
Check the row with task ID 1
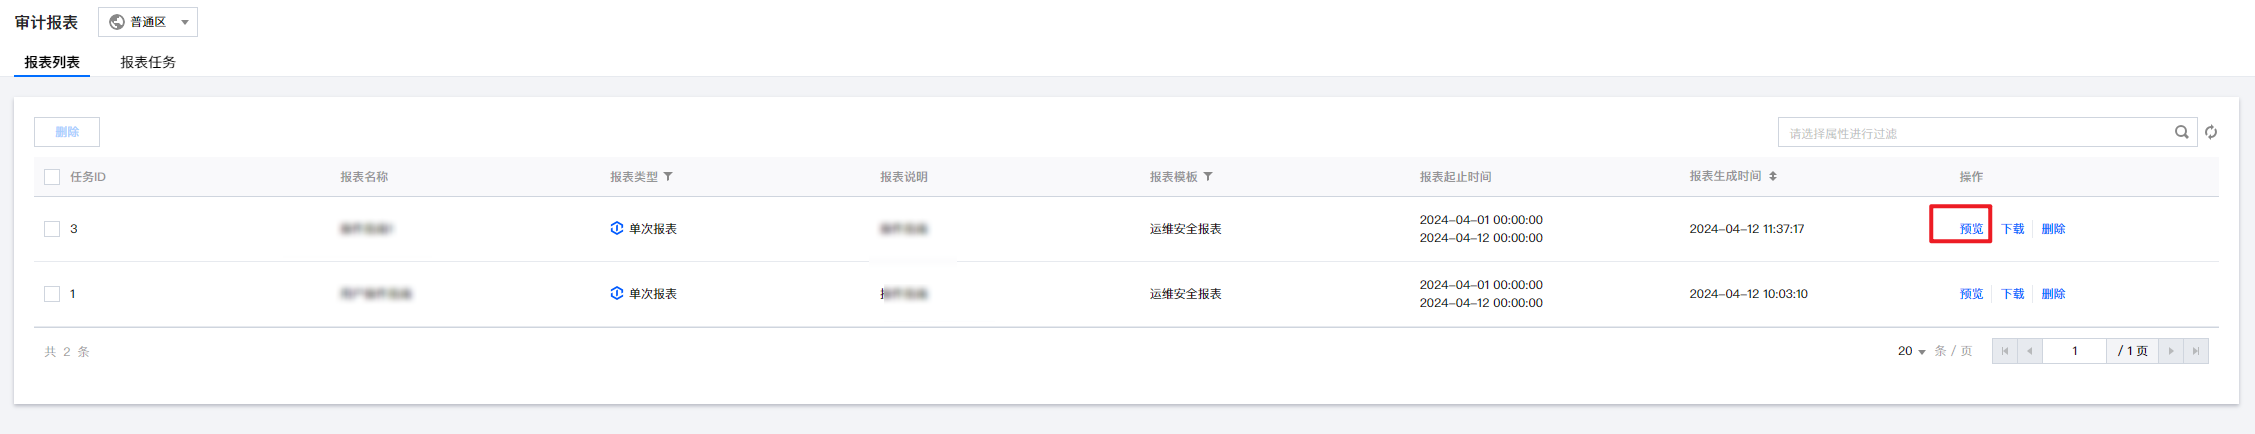(52, 294)
